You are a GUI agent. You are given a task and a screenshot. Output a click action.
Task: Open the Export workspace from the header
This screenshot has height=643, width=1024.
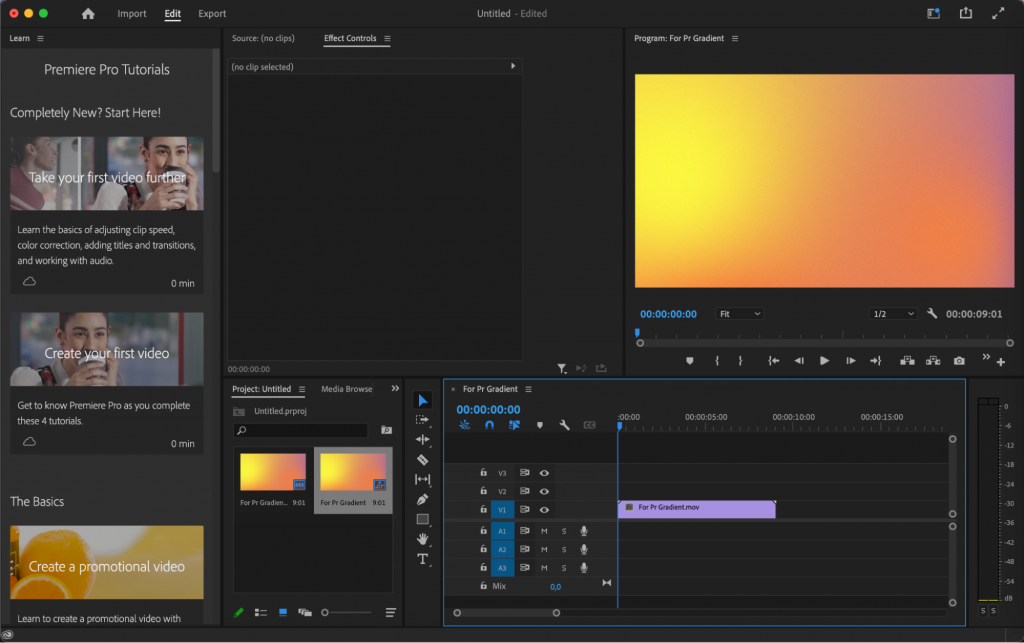pyautogui.click(x=210, y=14)
